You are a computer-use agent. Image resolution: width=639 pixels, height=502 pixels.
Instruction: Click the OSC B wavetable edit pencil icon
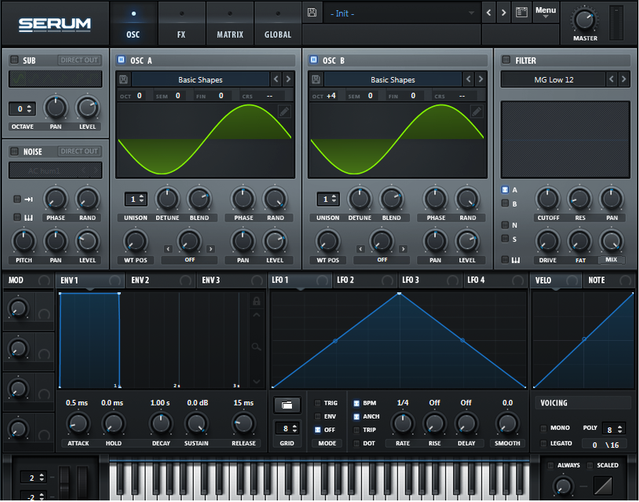coord(477,112)
